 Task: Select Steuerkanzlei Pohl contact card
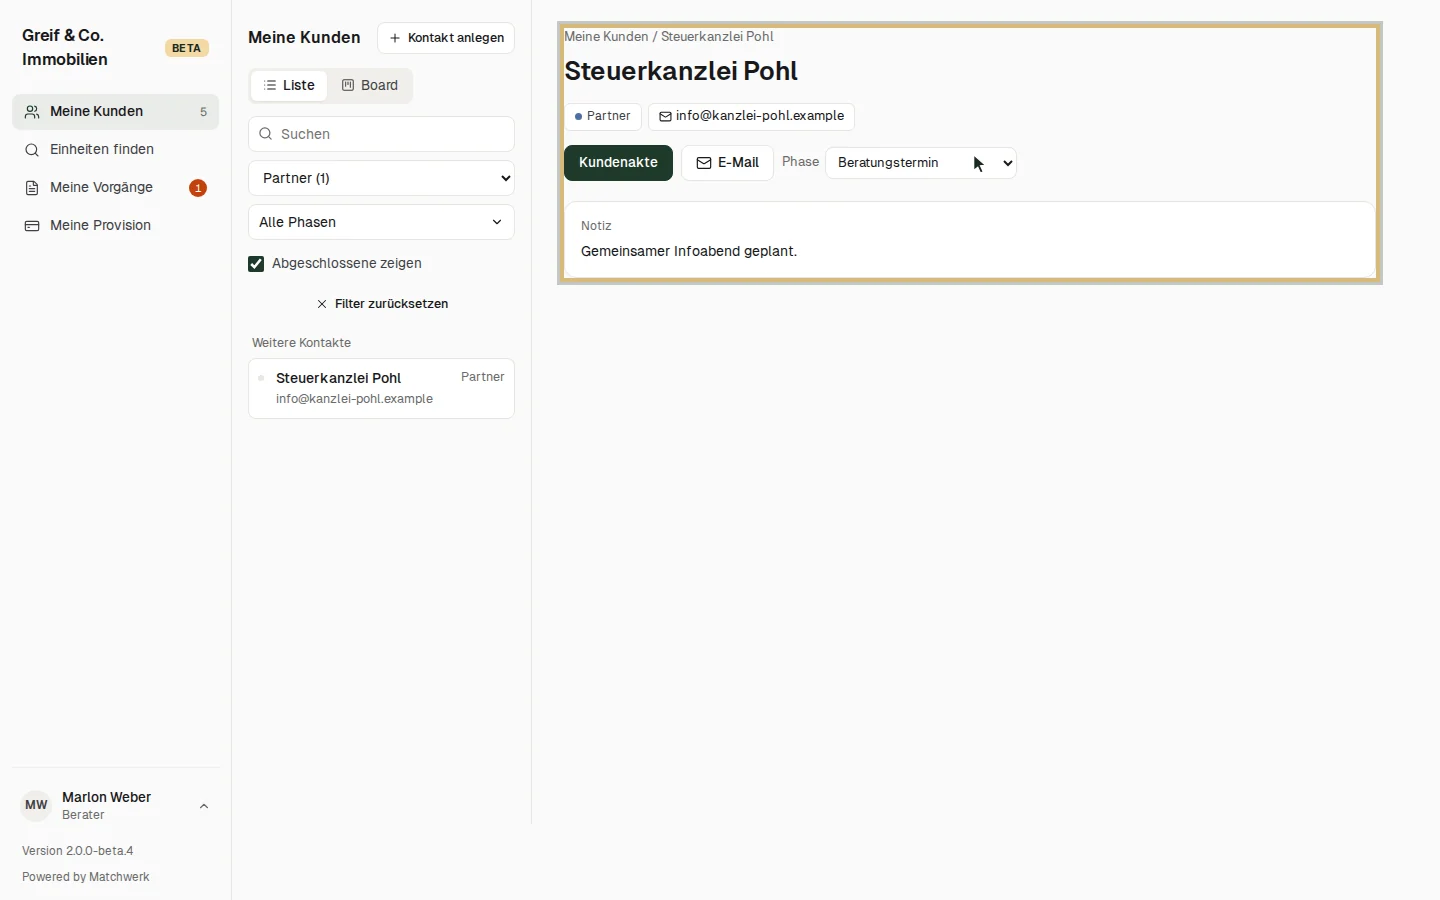click(x=381, y=388)
